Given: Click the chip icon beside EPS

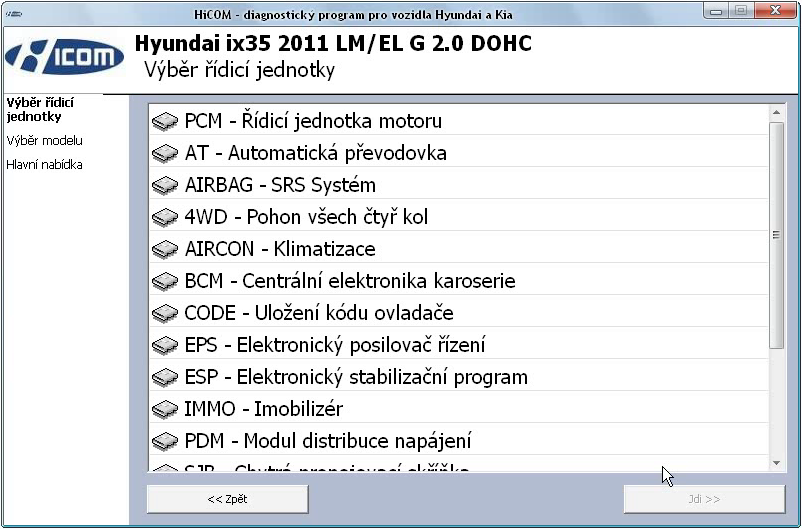Looking at the screenshot, I should coord(165,345).
